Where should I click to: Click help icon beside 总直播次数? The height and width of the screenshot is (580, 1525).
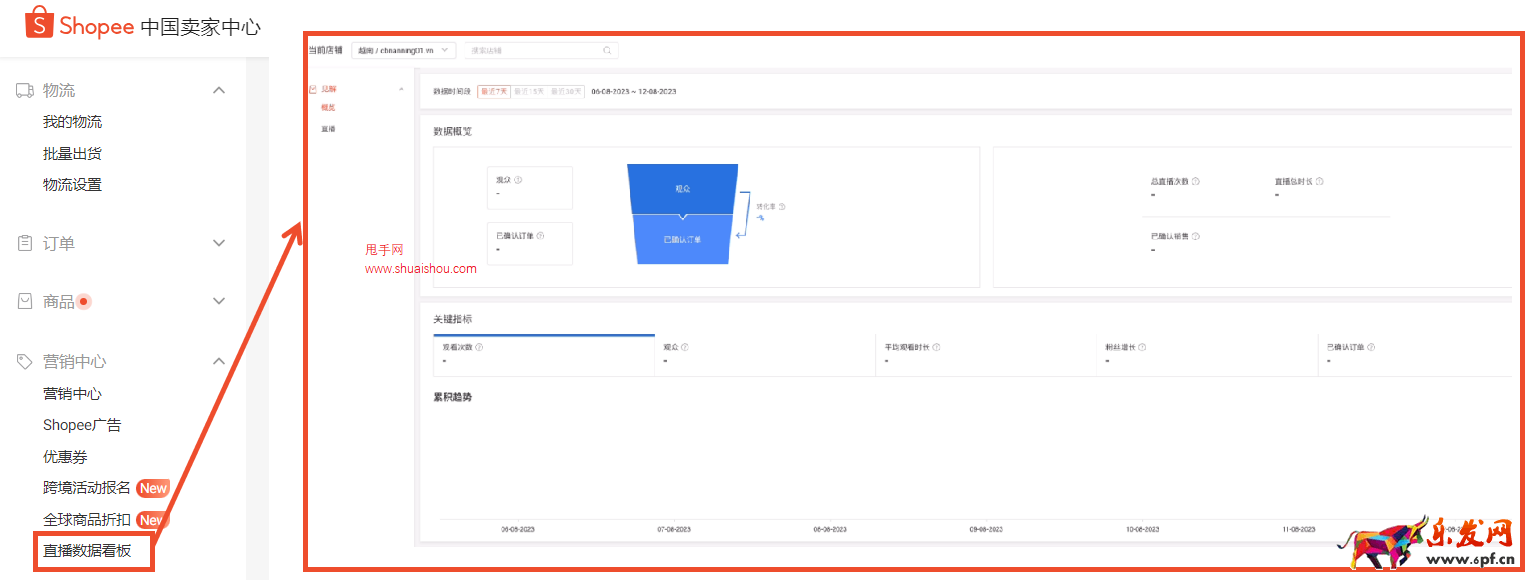[1196, 182]
